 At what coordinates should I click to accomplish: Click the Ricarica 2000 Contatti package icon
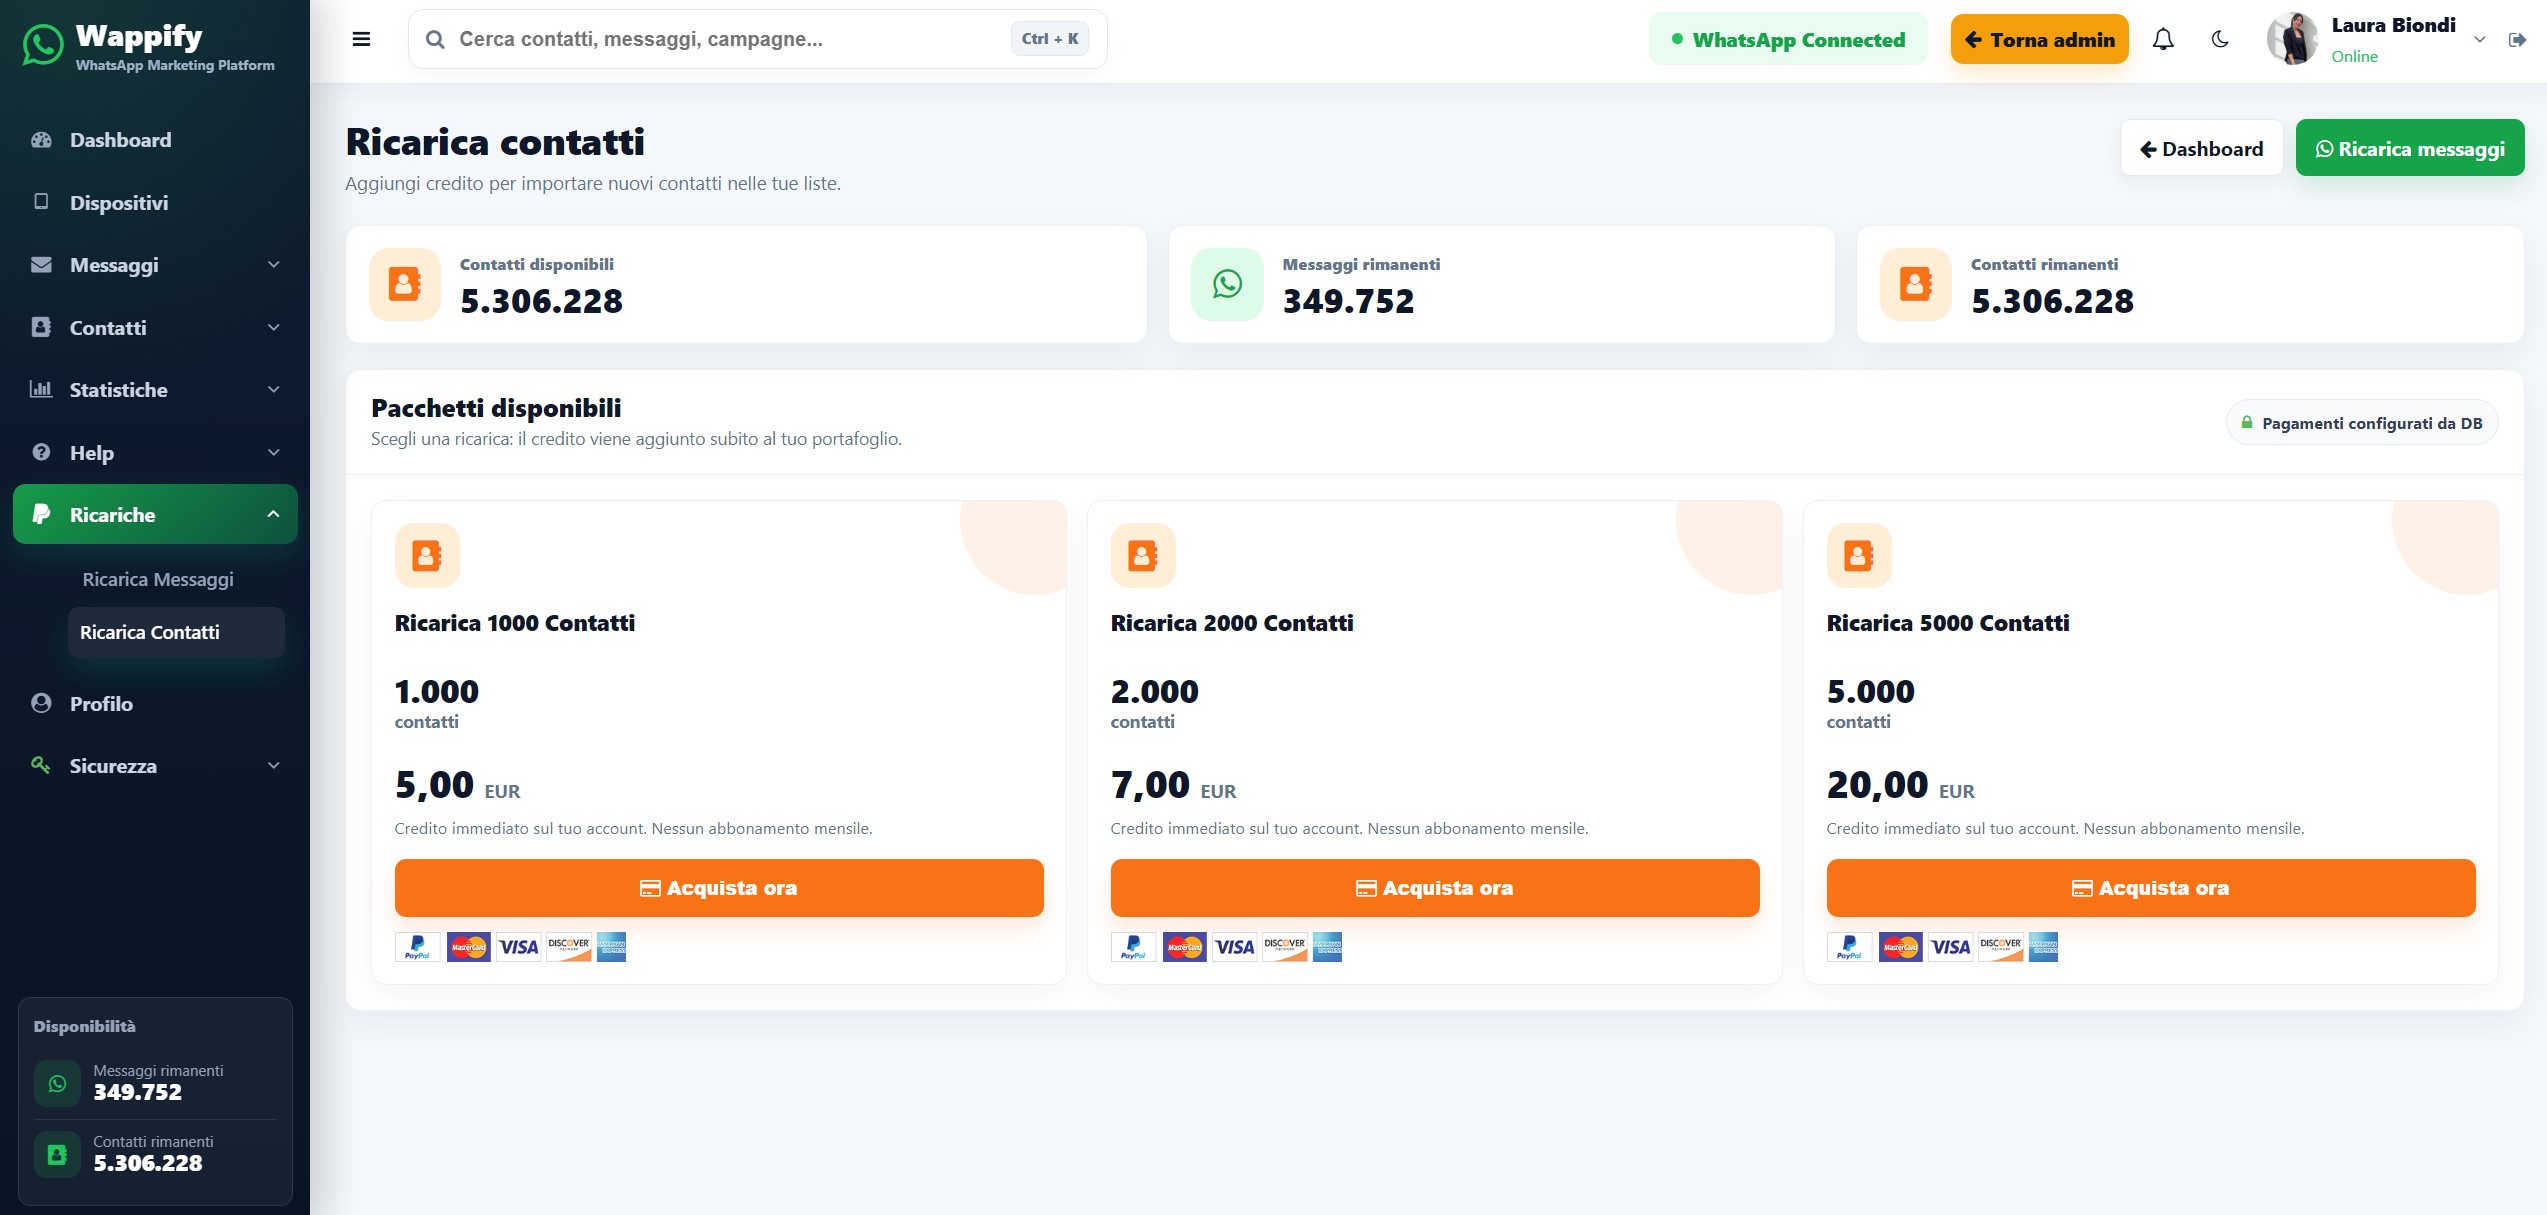click(x=1143, y=555)
